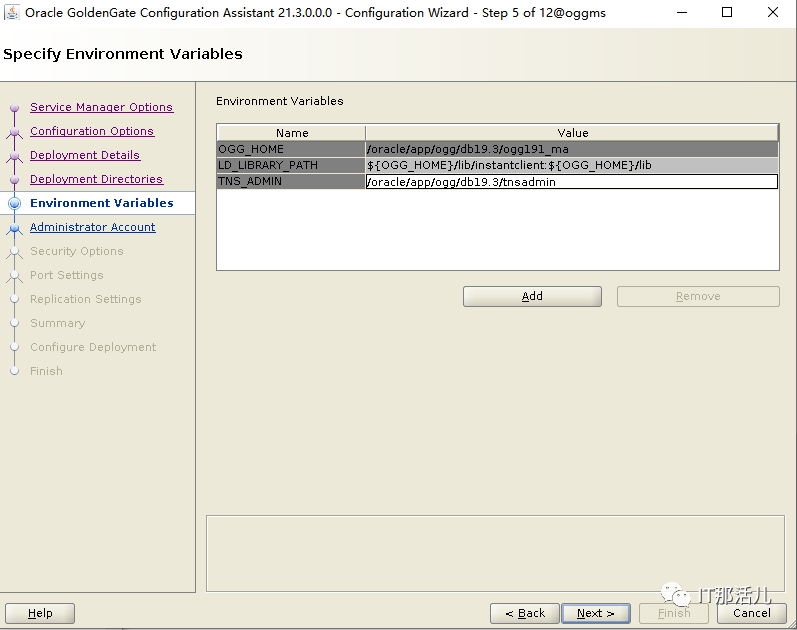This screenshot has width=797, height=630.
Task: Maximize the Configuration Assistant window
Action: pyautogui.click(x=727, y=12)
